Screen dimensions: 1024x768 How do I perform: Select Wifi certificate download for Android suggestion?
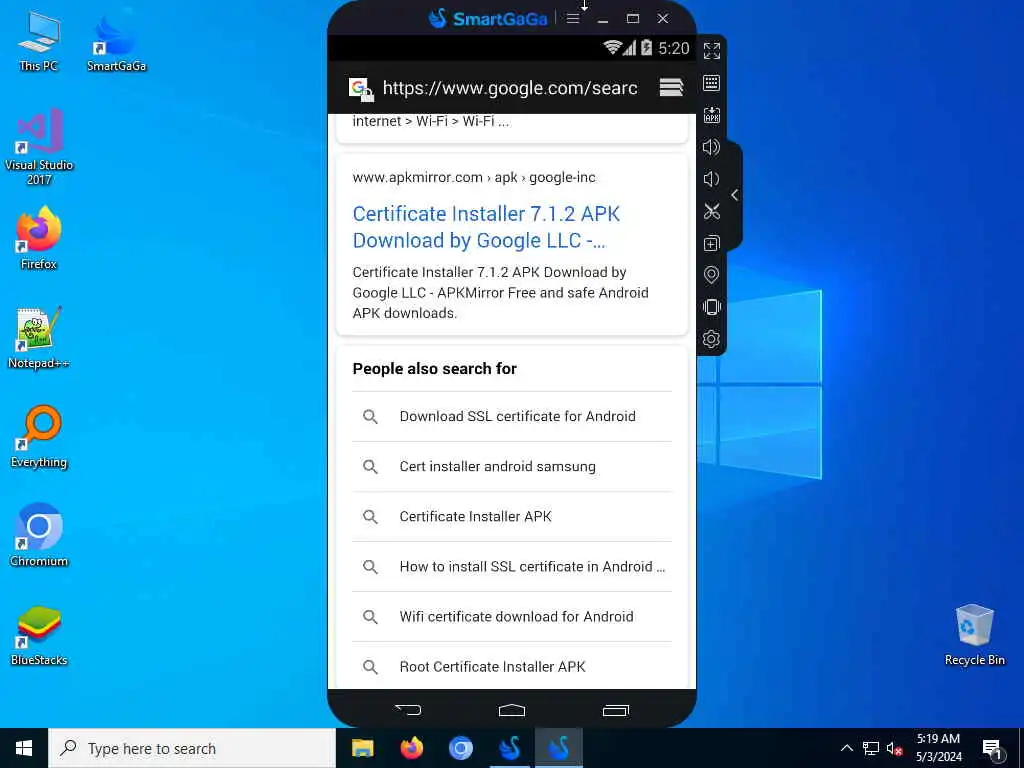click(512, 617)
